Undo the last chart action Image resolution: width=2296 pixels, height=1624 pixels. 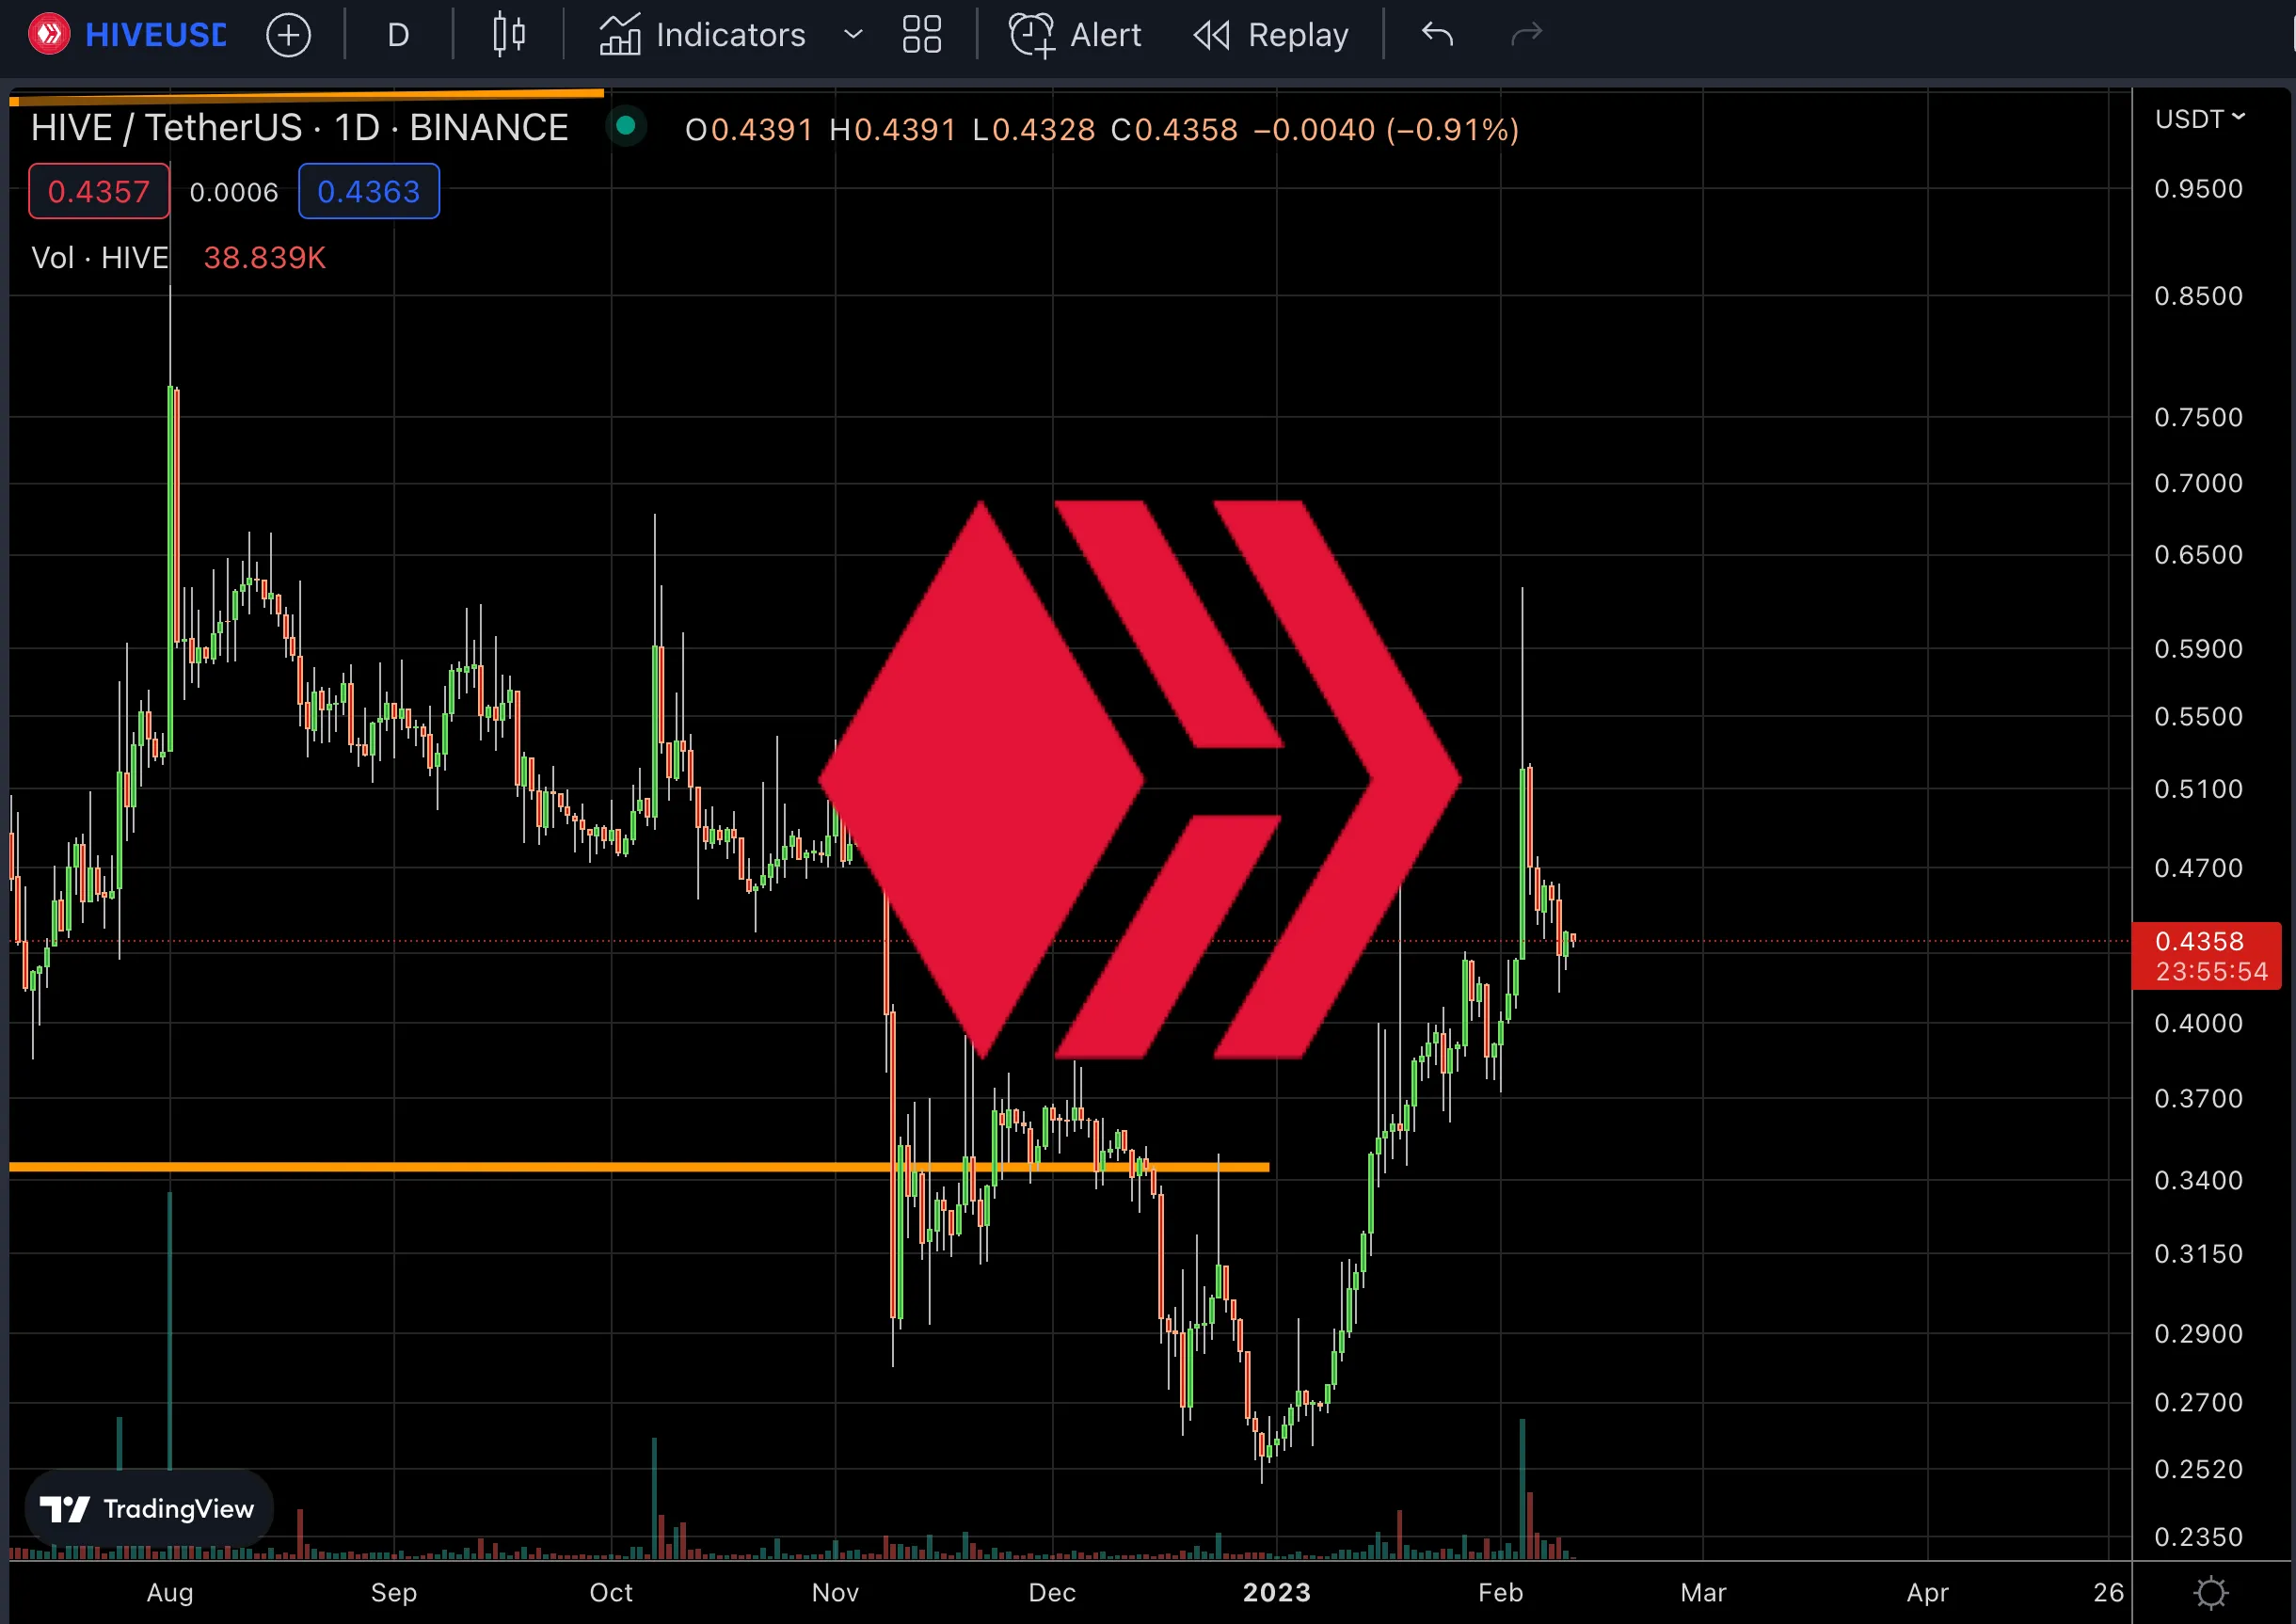point(1437,35)
